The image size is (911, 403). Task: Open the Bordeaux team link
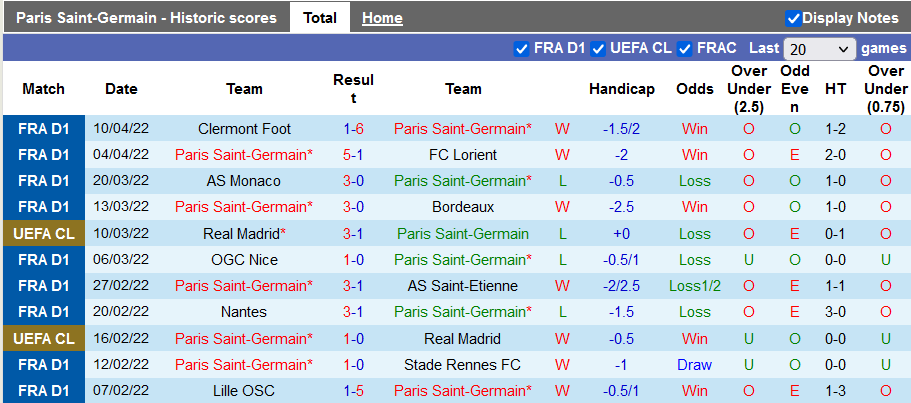pos(462,207)
